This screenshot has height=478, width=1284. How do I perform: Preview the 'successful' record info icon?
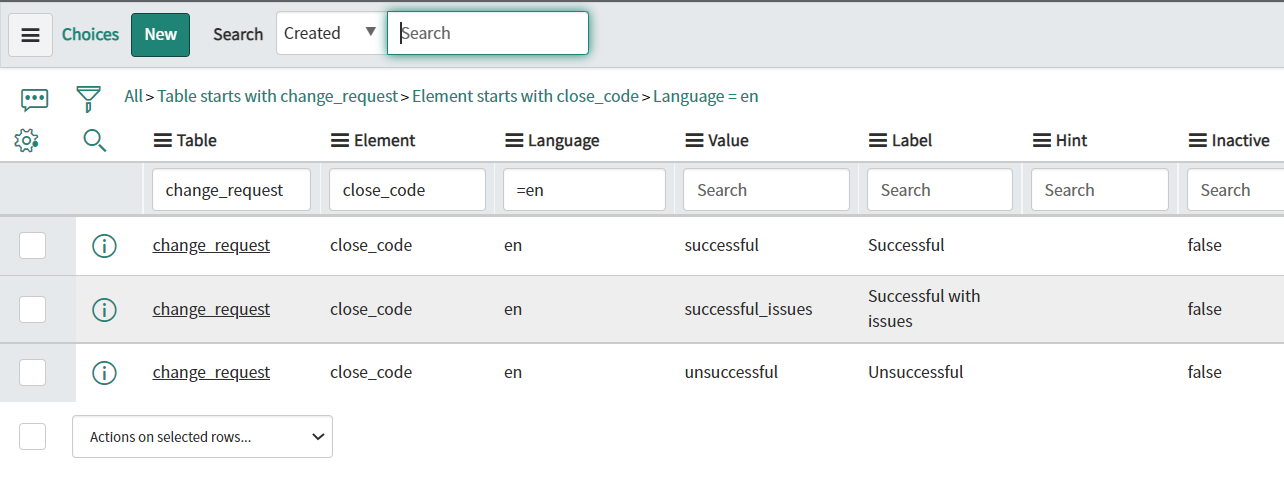104,246
